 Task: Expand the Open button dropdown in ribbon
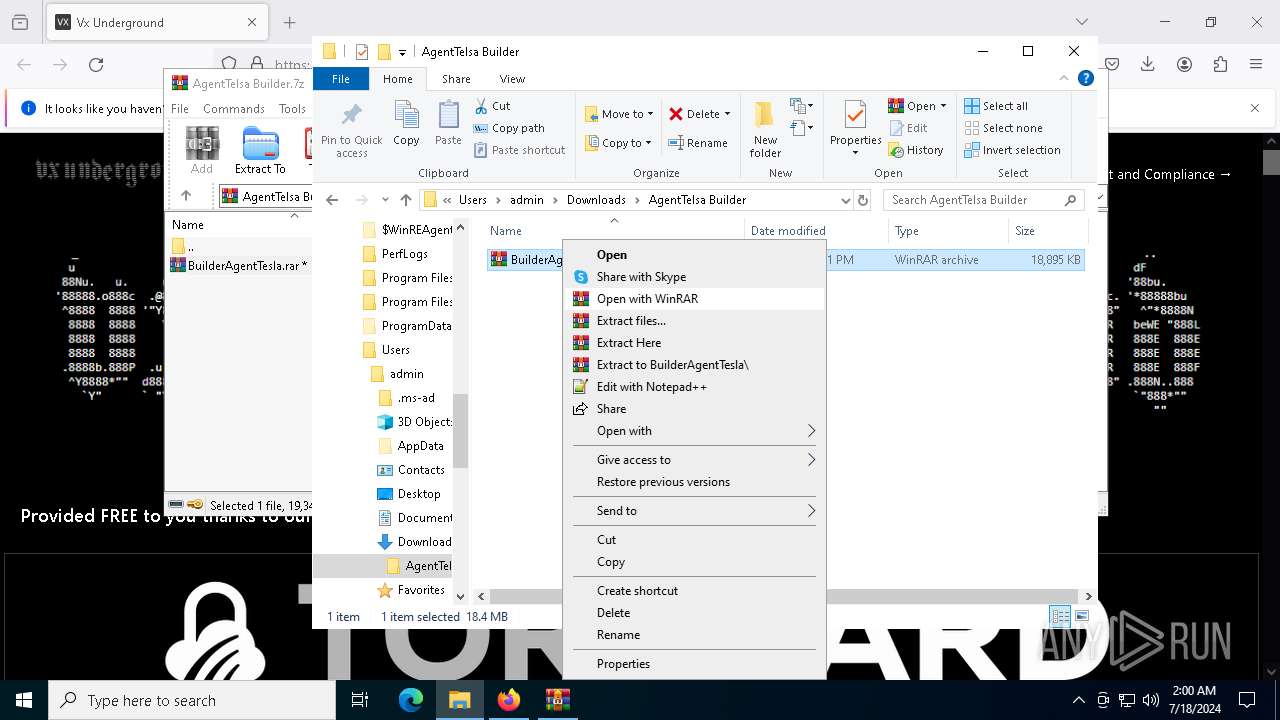(x=943, y=106)
